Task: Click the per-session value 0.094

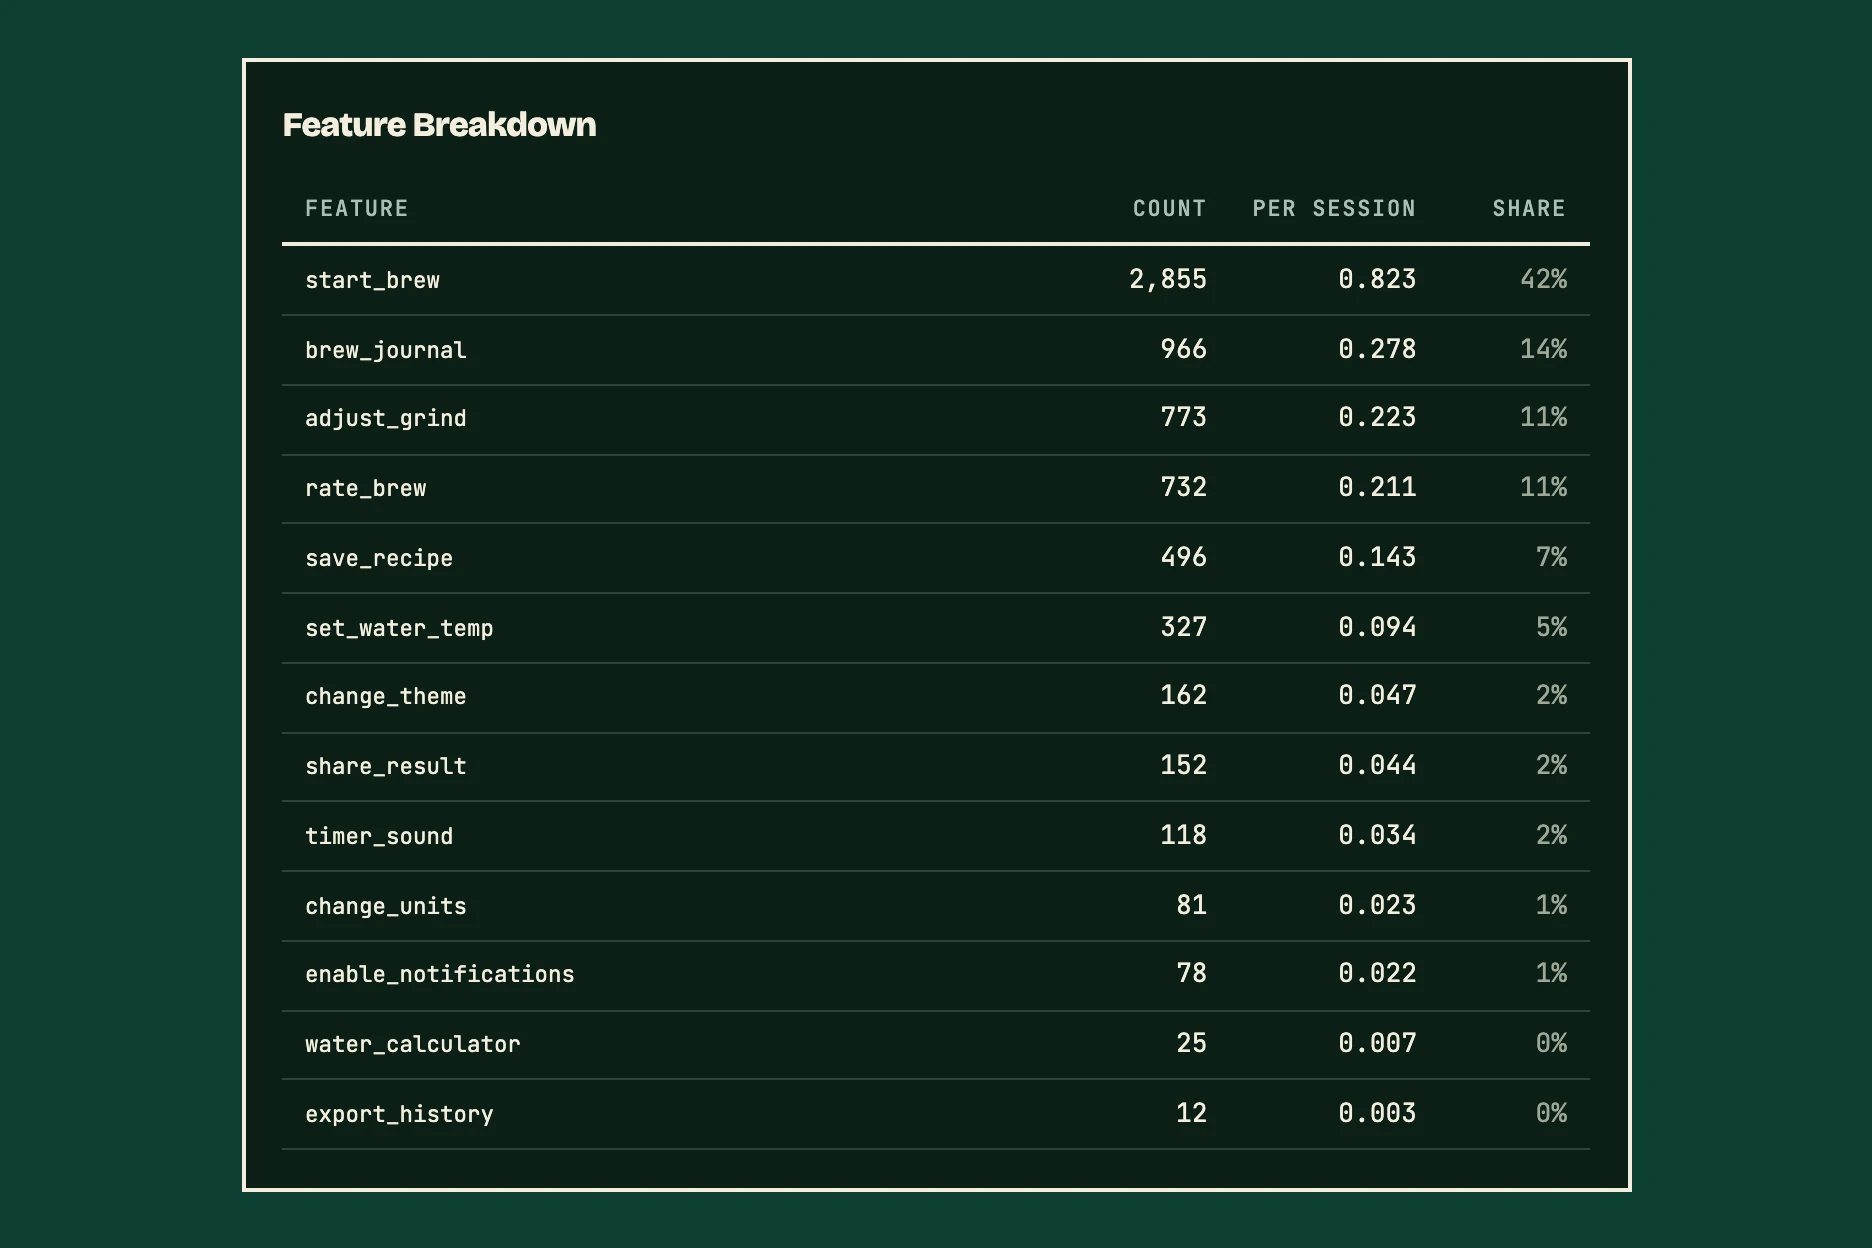Action: (x=1377, y=627)
